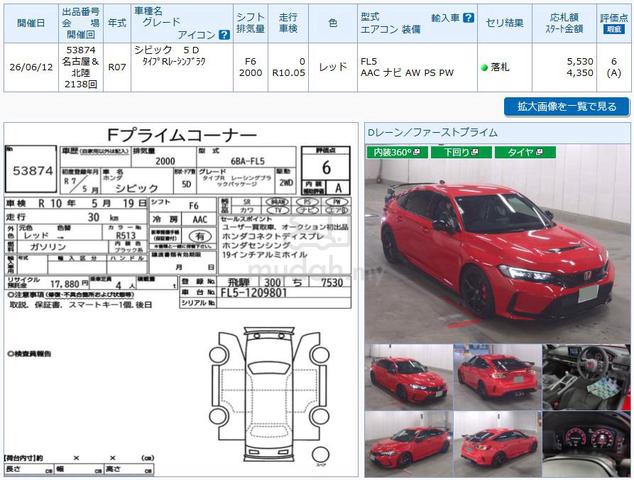Select the 開催日 column header

coord(31,23)
